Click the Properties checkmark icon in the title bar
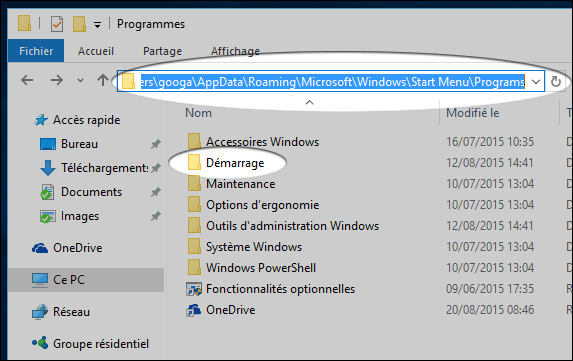The height and width of the screenshot is (361, 573). (x=57, y=24)
